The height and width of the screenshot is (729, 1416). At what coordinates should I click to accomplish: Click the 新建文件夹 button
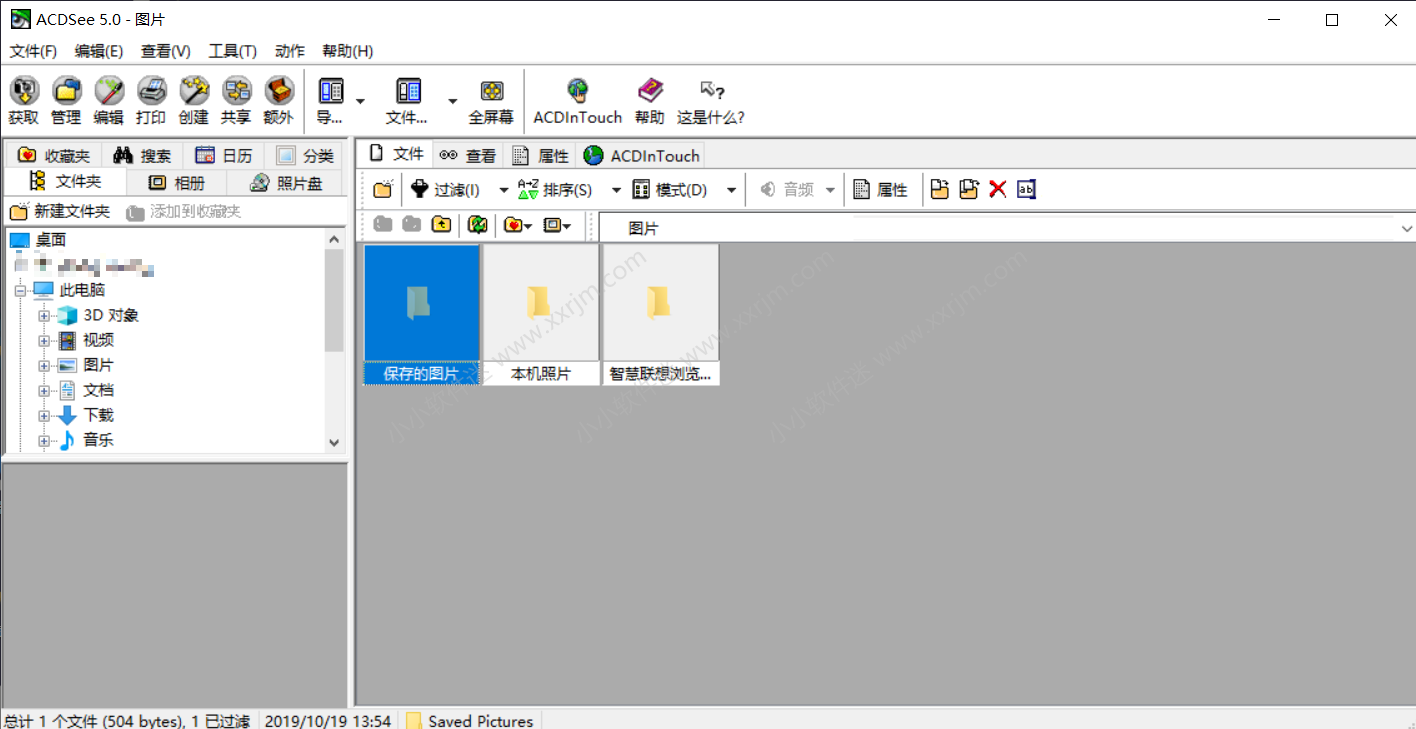[x=60, y=212]
